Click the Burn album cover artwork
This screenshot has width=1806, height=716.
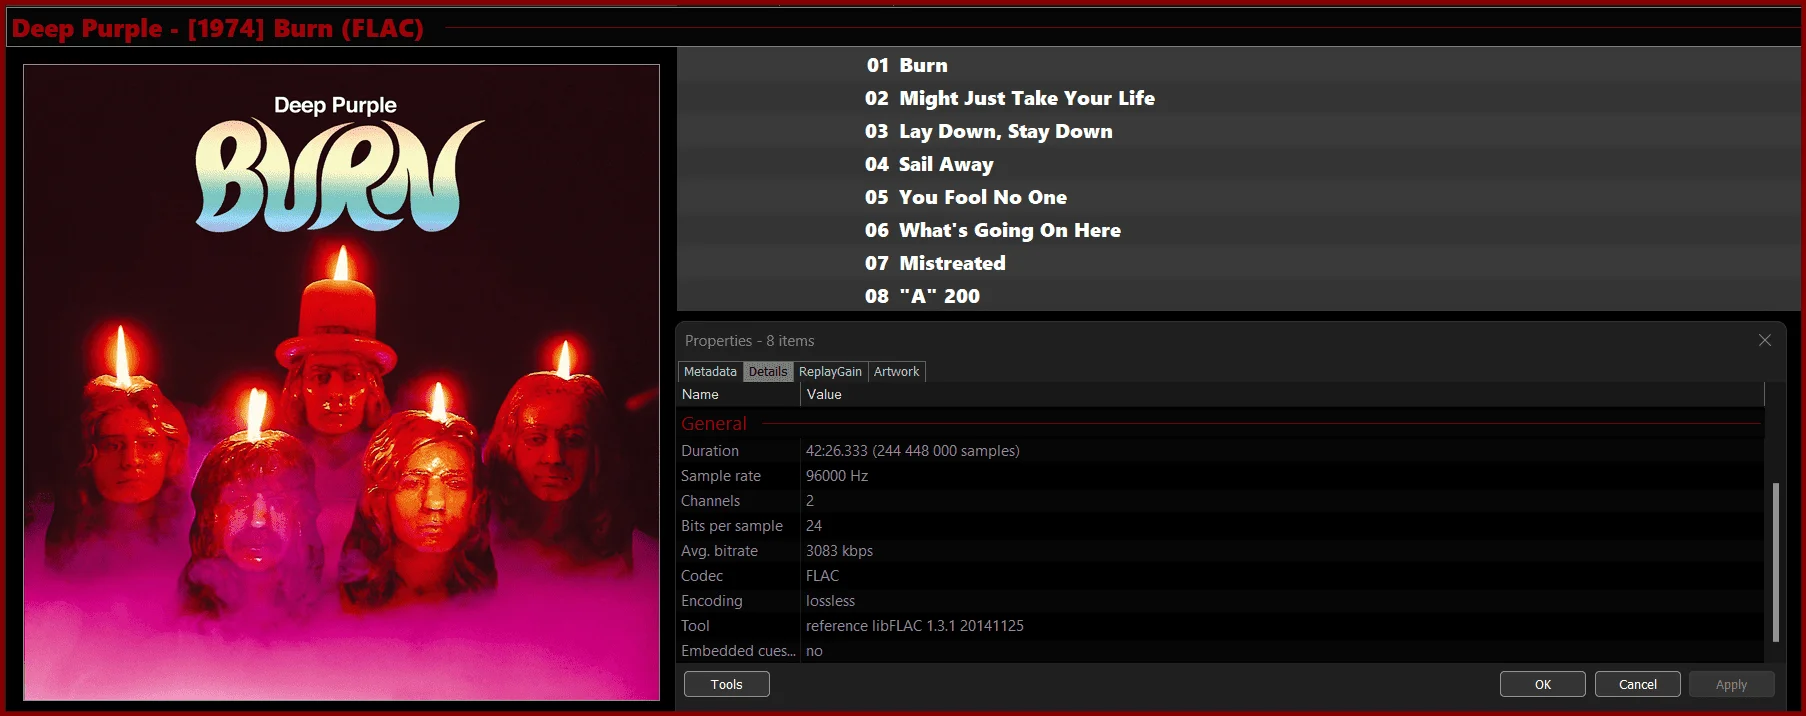(x=342, y=382)
